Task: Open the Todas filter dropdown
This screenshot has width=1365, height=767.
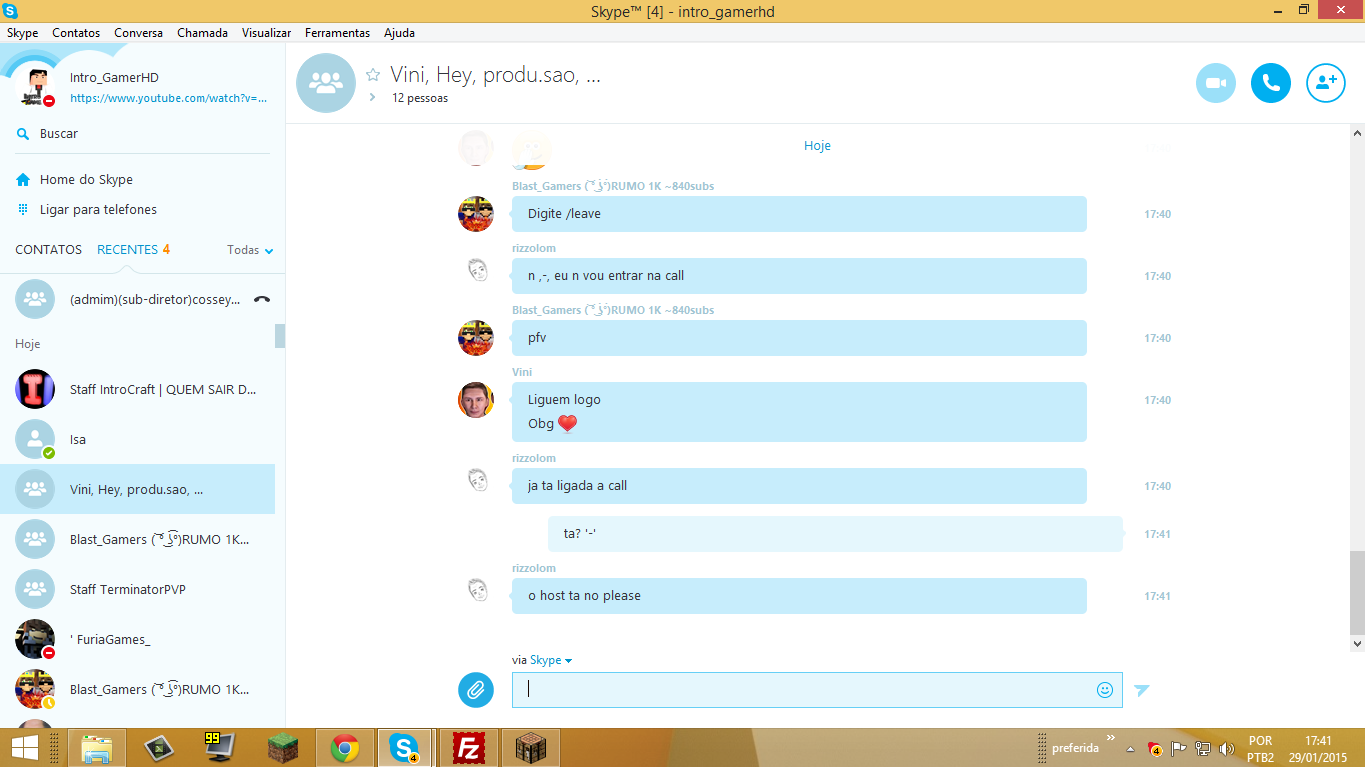Action: [250, 250]
